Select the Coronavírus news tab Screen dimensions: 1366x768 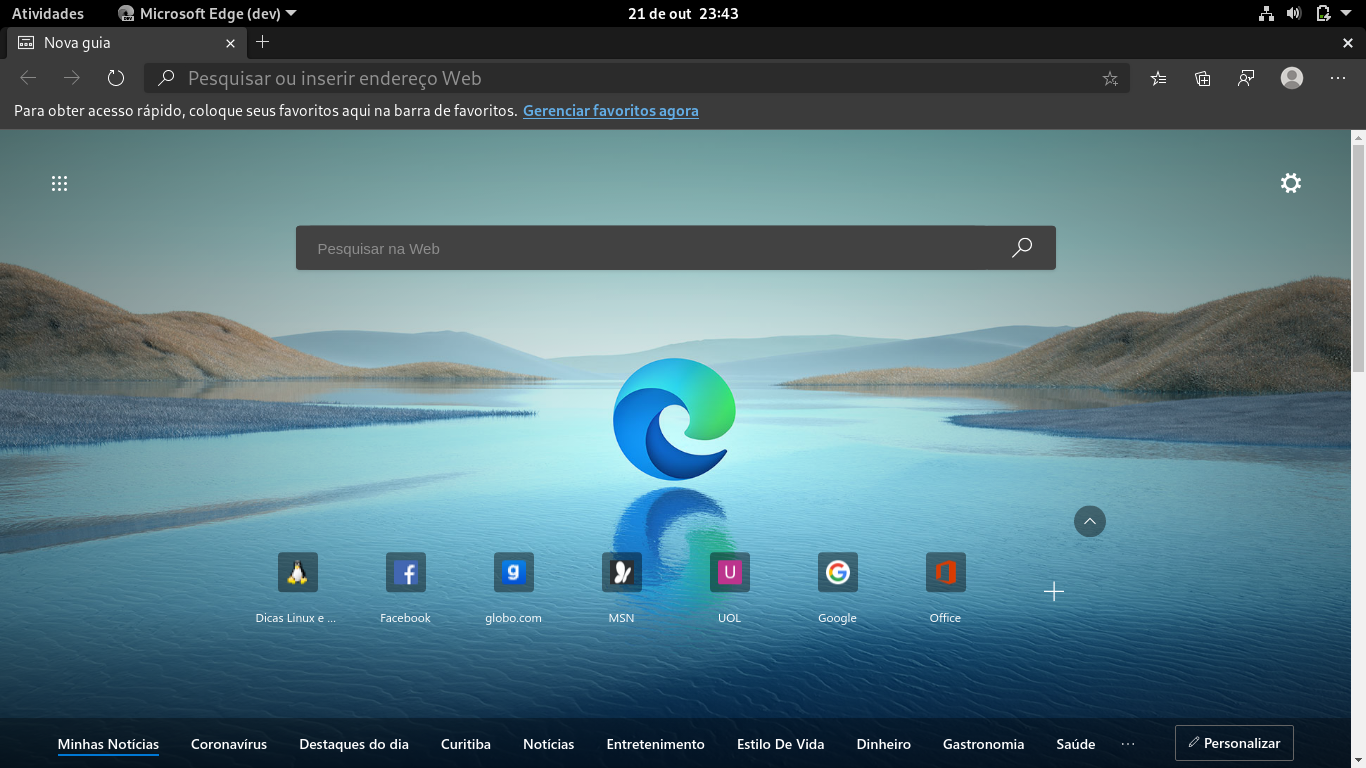pyautogui.click(x=229, y=744)
